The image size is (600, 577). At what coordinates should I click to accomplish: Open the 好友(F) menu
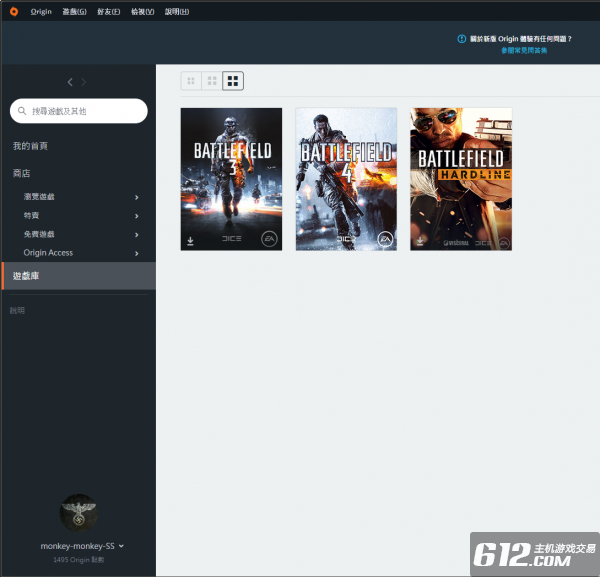(108, 11)
